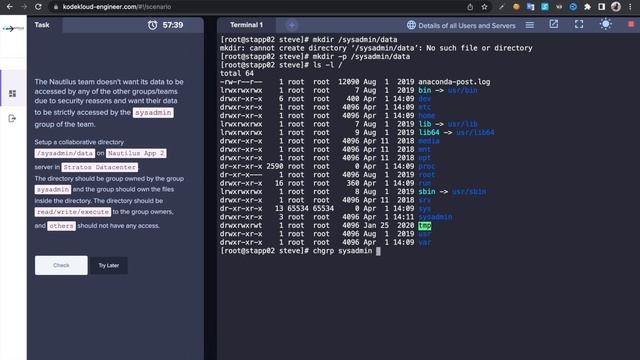Click the others tag in the task text
This screenshot has width=640, height=360.
pyautogui.click(x=61, y=226)
